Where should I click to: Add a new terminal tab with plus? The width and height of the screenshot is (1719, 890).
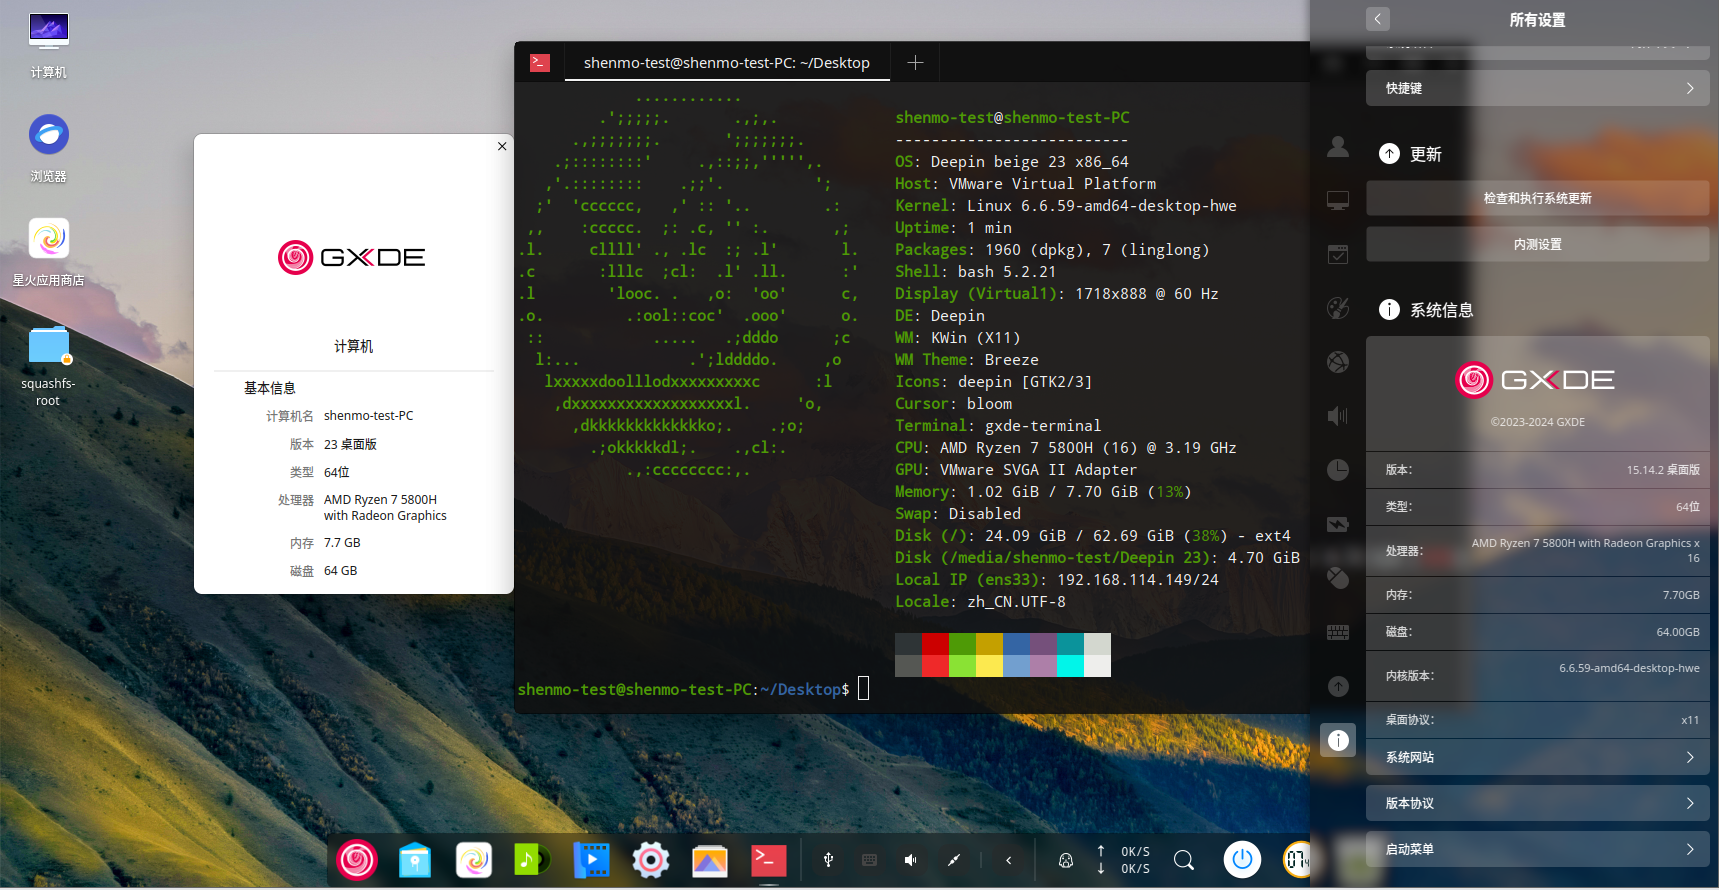click(915, 62)
